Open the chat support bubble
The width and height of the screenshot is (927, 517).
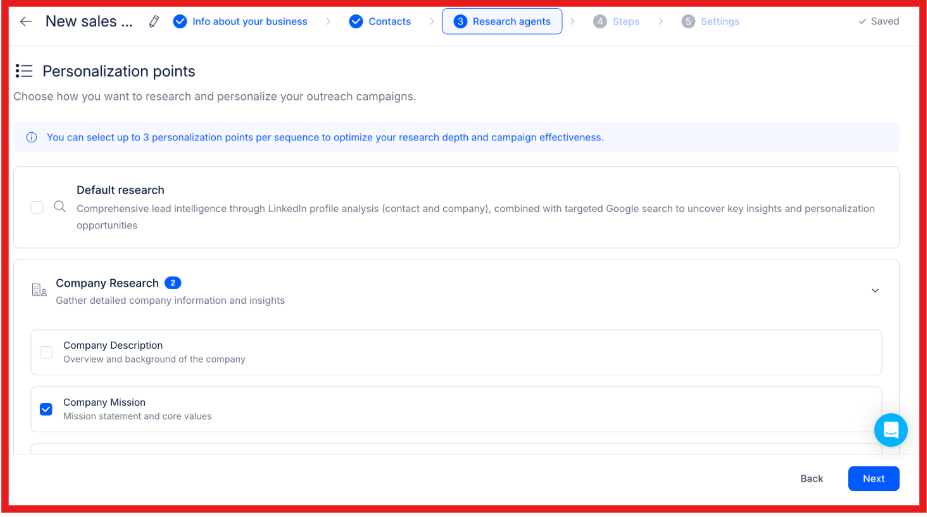point(890,430)
